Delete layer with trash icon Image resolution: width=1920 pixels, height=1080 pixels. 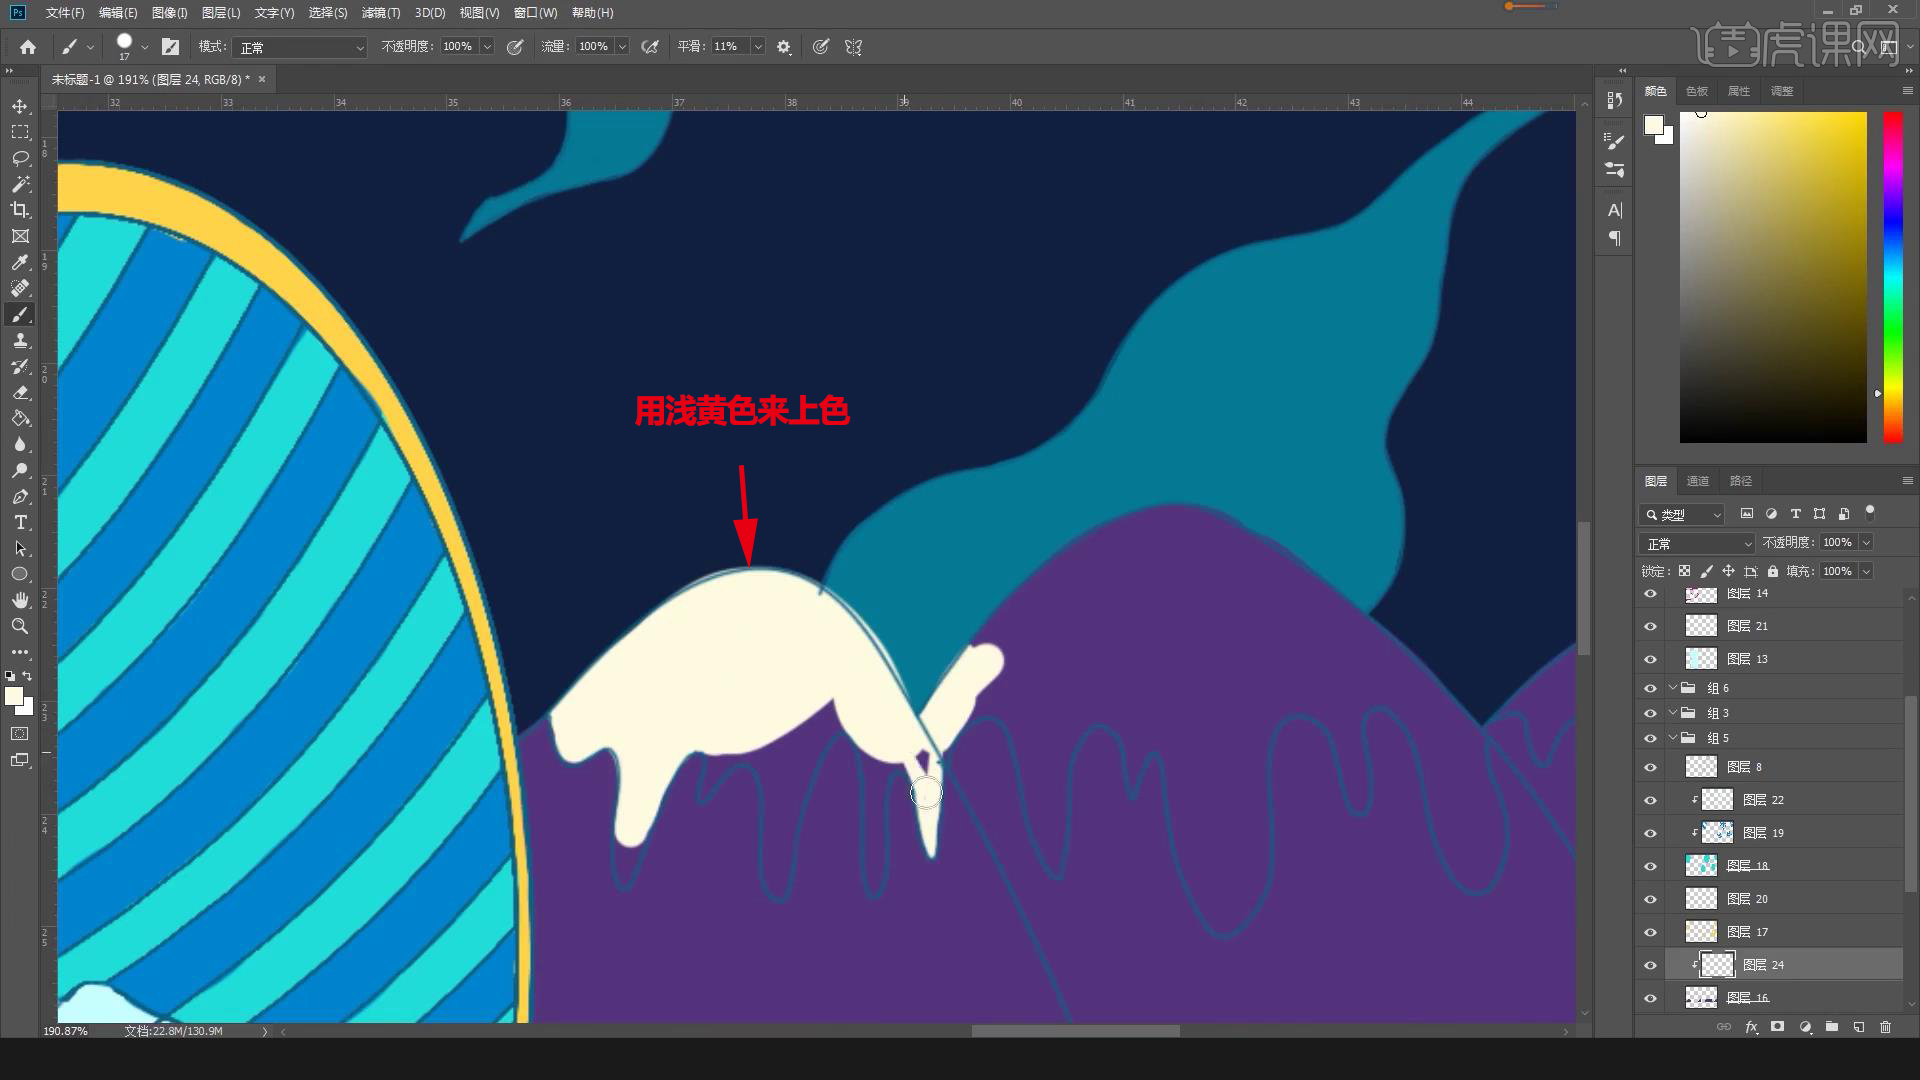tap(1885, 1027)
